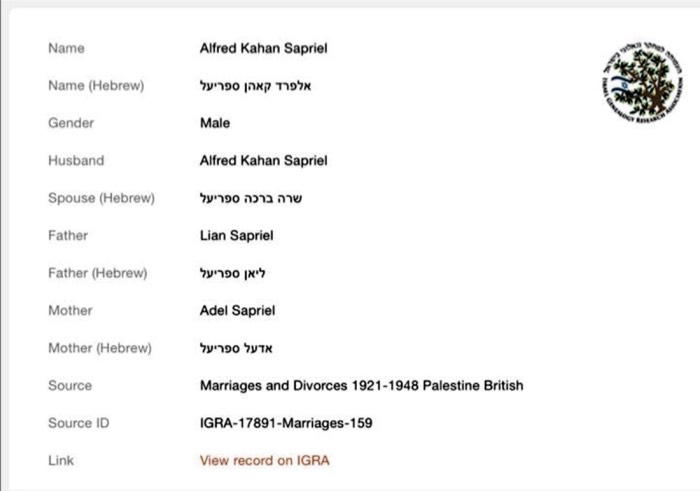
Task: Click the Hebrew father name value
Action: pos(233,273)
